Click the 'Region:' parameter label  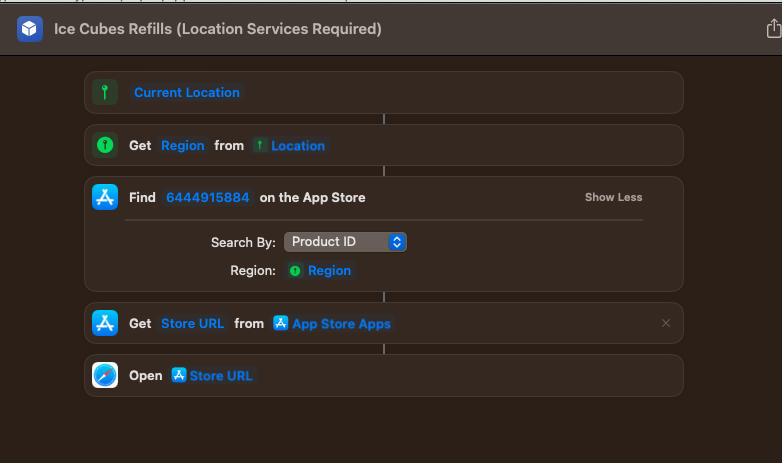coord(252,270)
